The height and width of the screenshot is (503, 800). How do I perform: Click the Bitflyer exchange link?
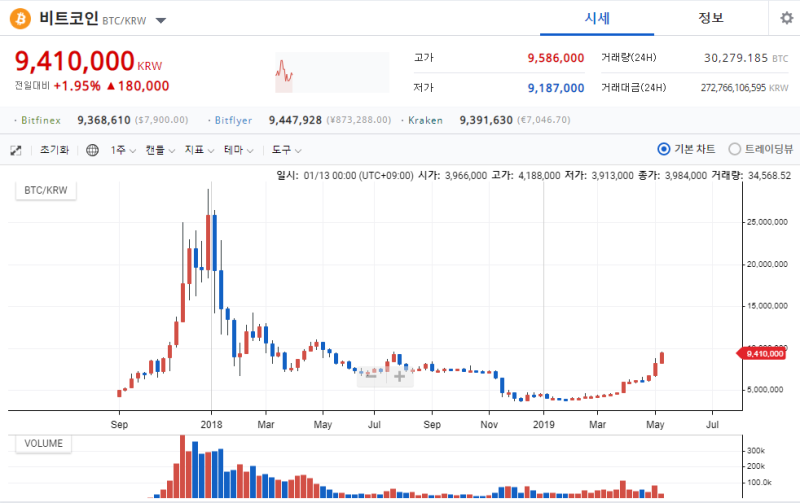[233, 120]
